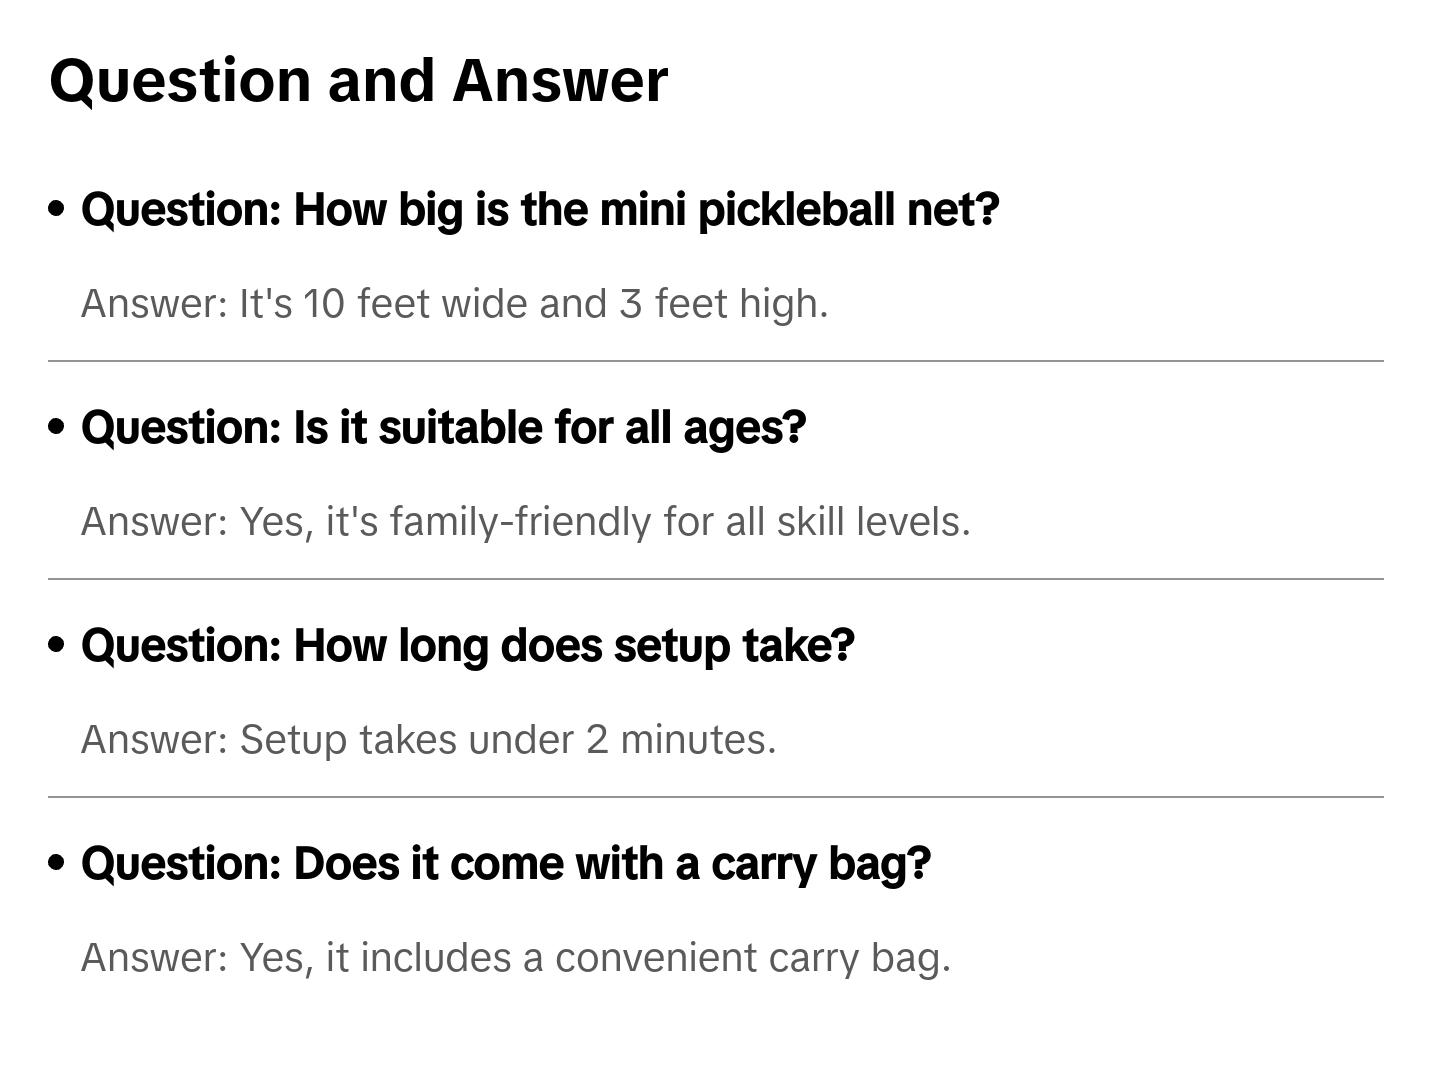This screenshot has height=1072, width=1432.
Task: Expand the 'Is it suitable for all ages?' question
Action: (x=443, y=428)
